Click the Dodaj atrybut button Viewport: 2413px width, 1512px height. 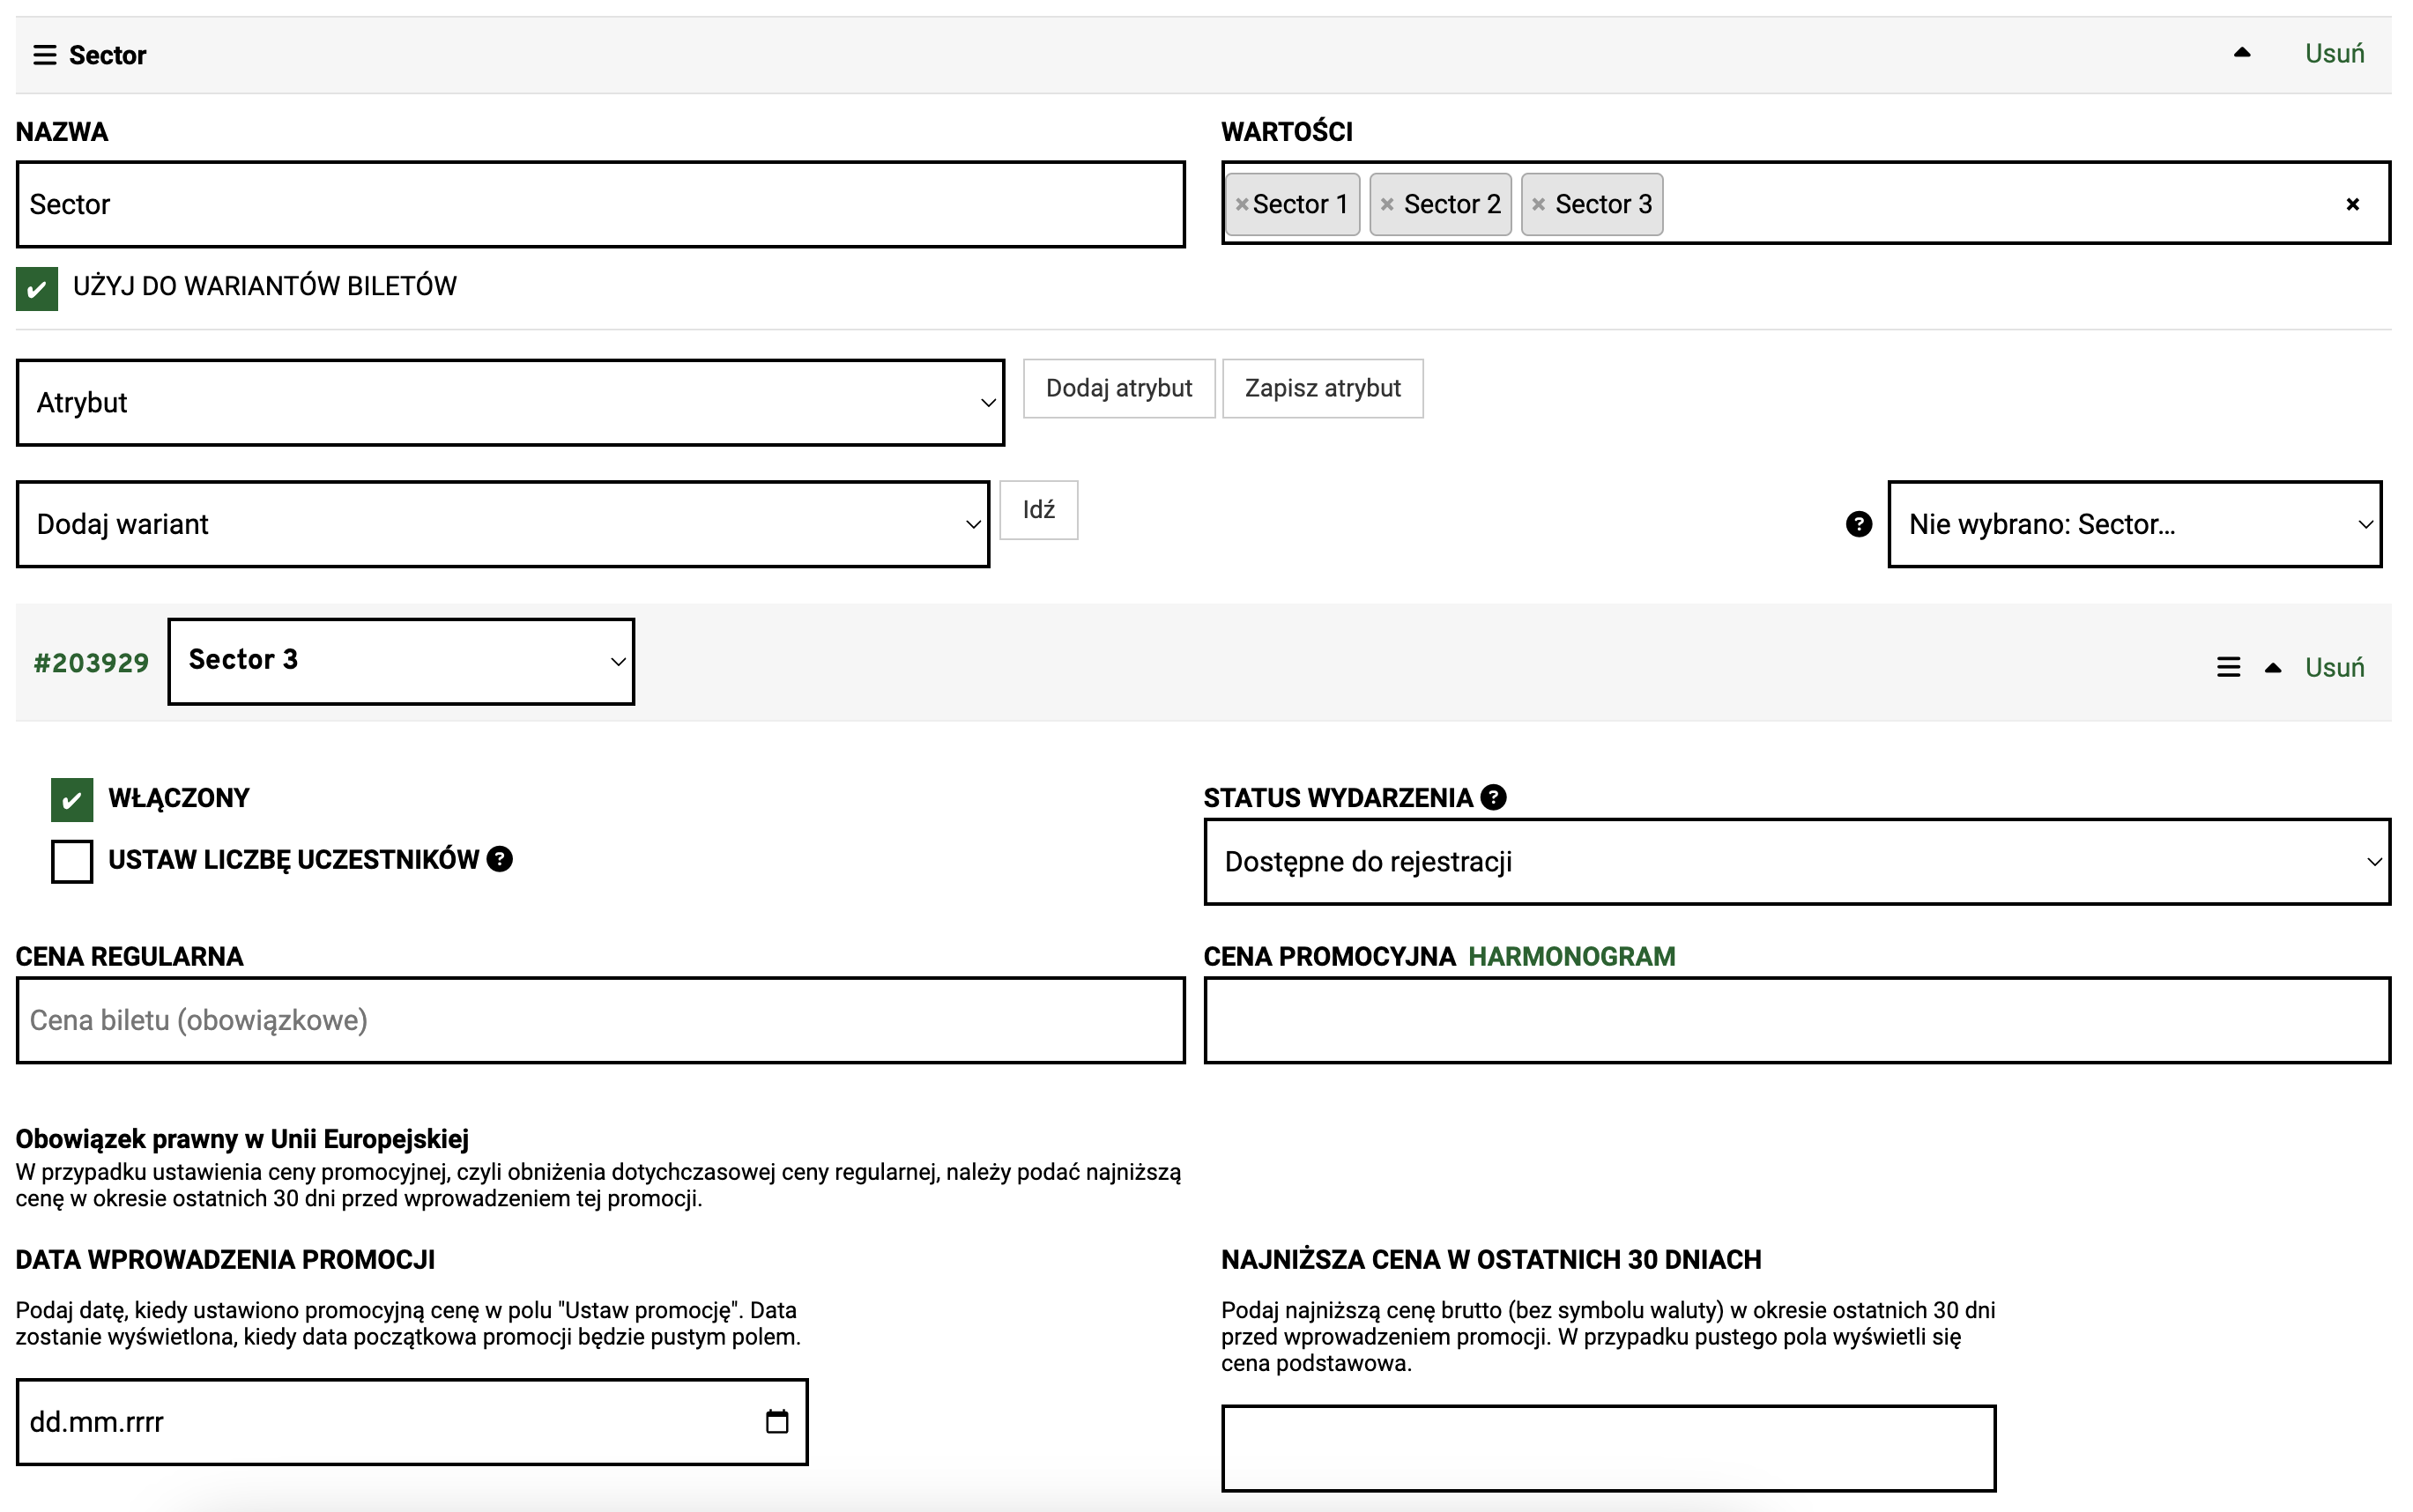pyautogui.click(x=1118, y=388)
